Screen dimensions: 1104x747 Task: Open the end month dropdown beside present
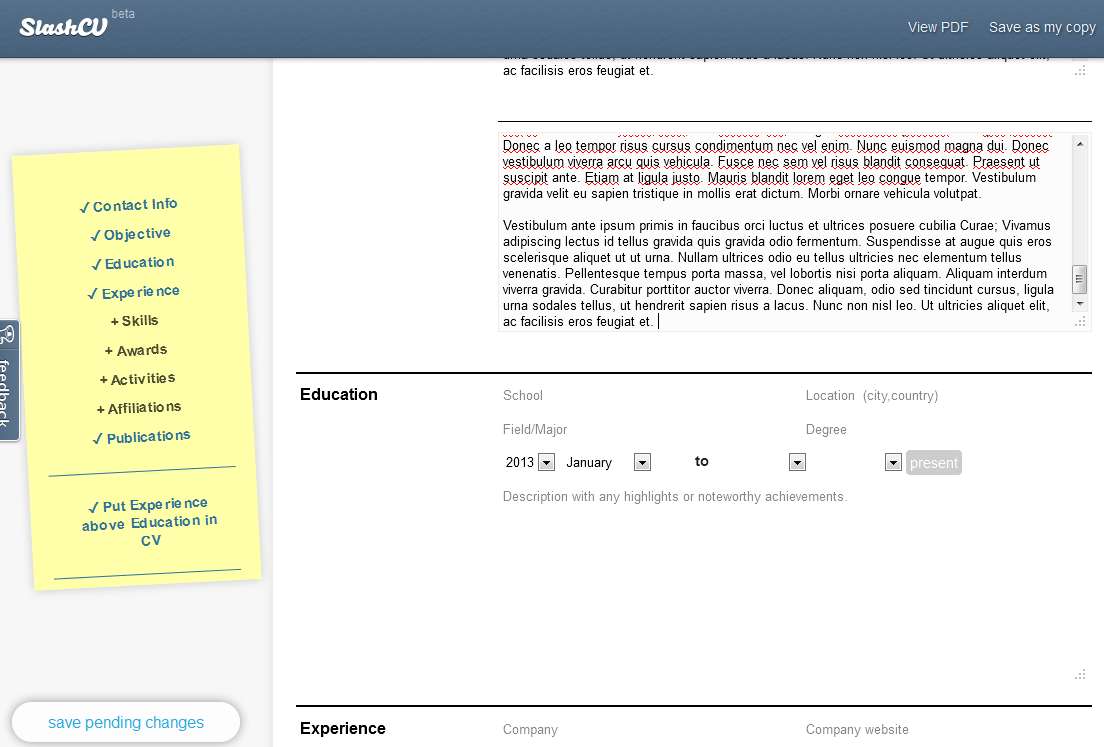tap(893, 463)
